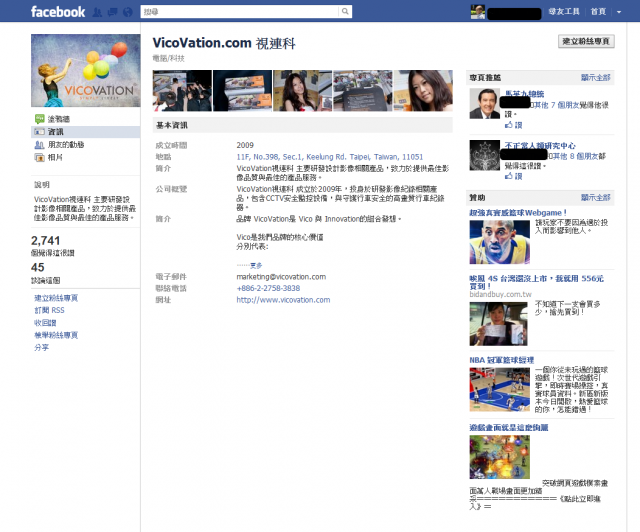Click 顯示全部 in 贊助 section
640x532 pixels.
596,198
